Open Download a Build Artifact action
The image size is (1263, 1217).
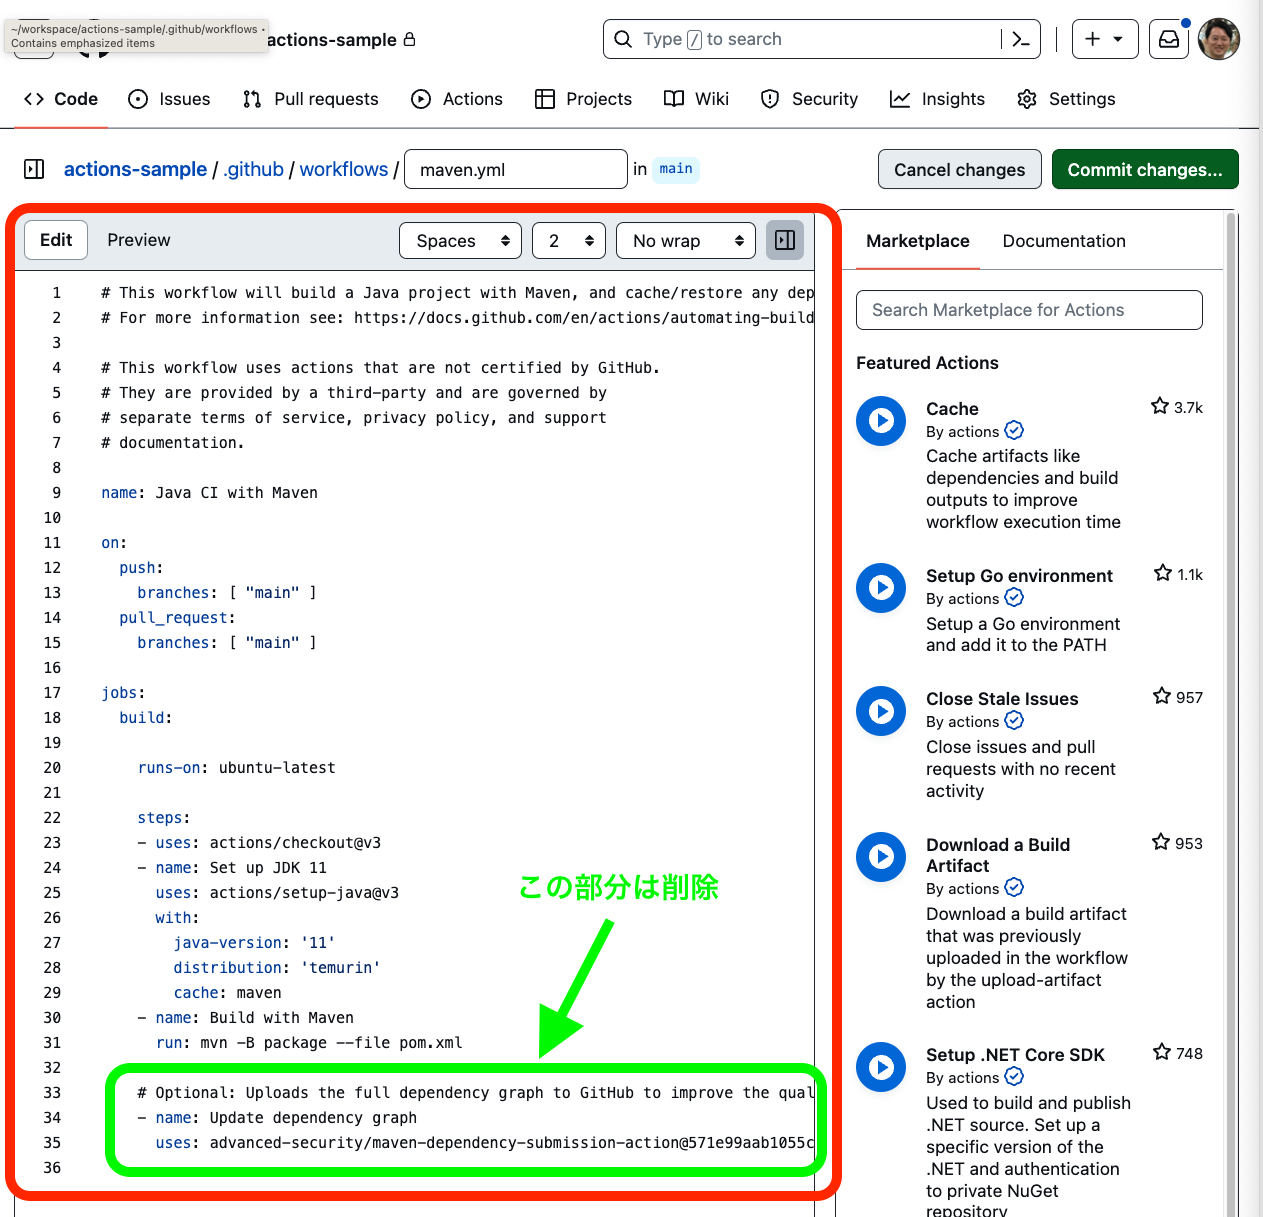tap(998, 855)
